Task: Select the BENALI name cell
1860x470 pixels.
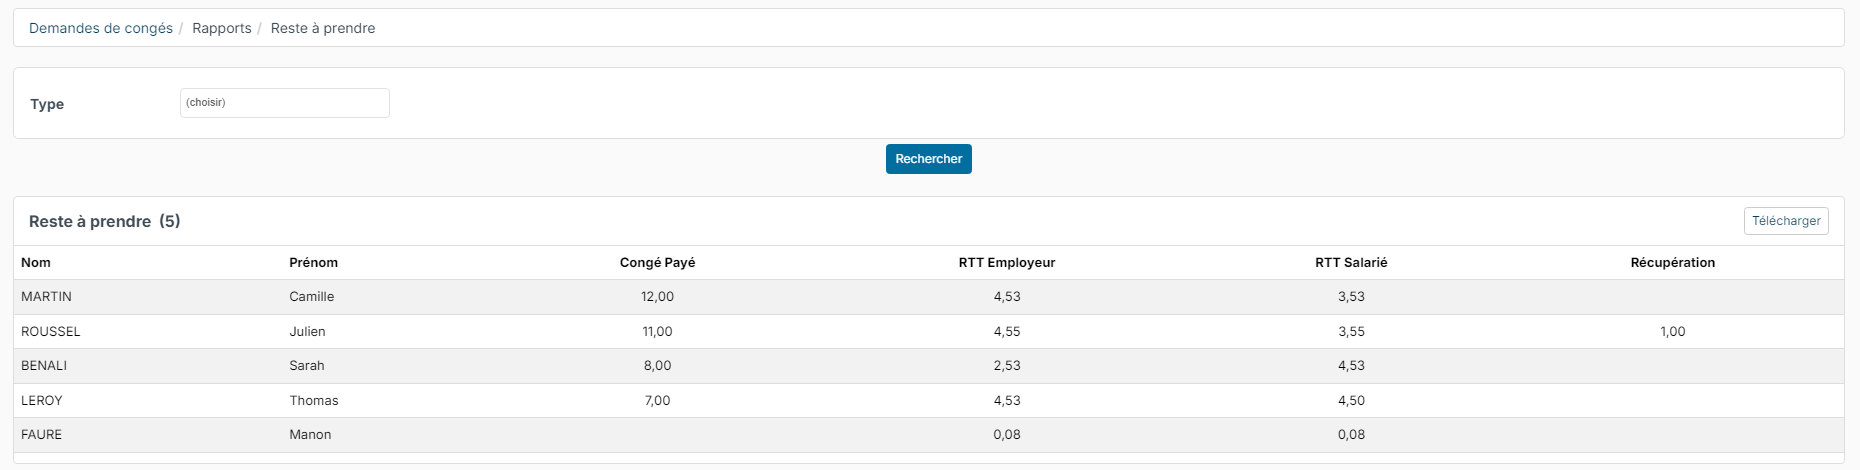Action: (x=44, y=366)
